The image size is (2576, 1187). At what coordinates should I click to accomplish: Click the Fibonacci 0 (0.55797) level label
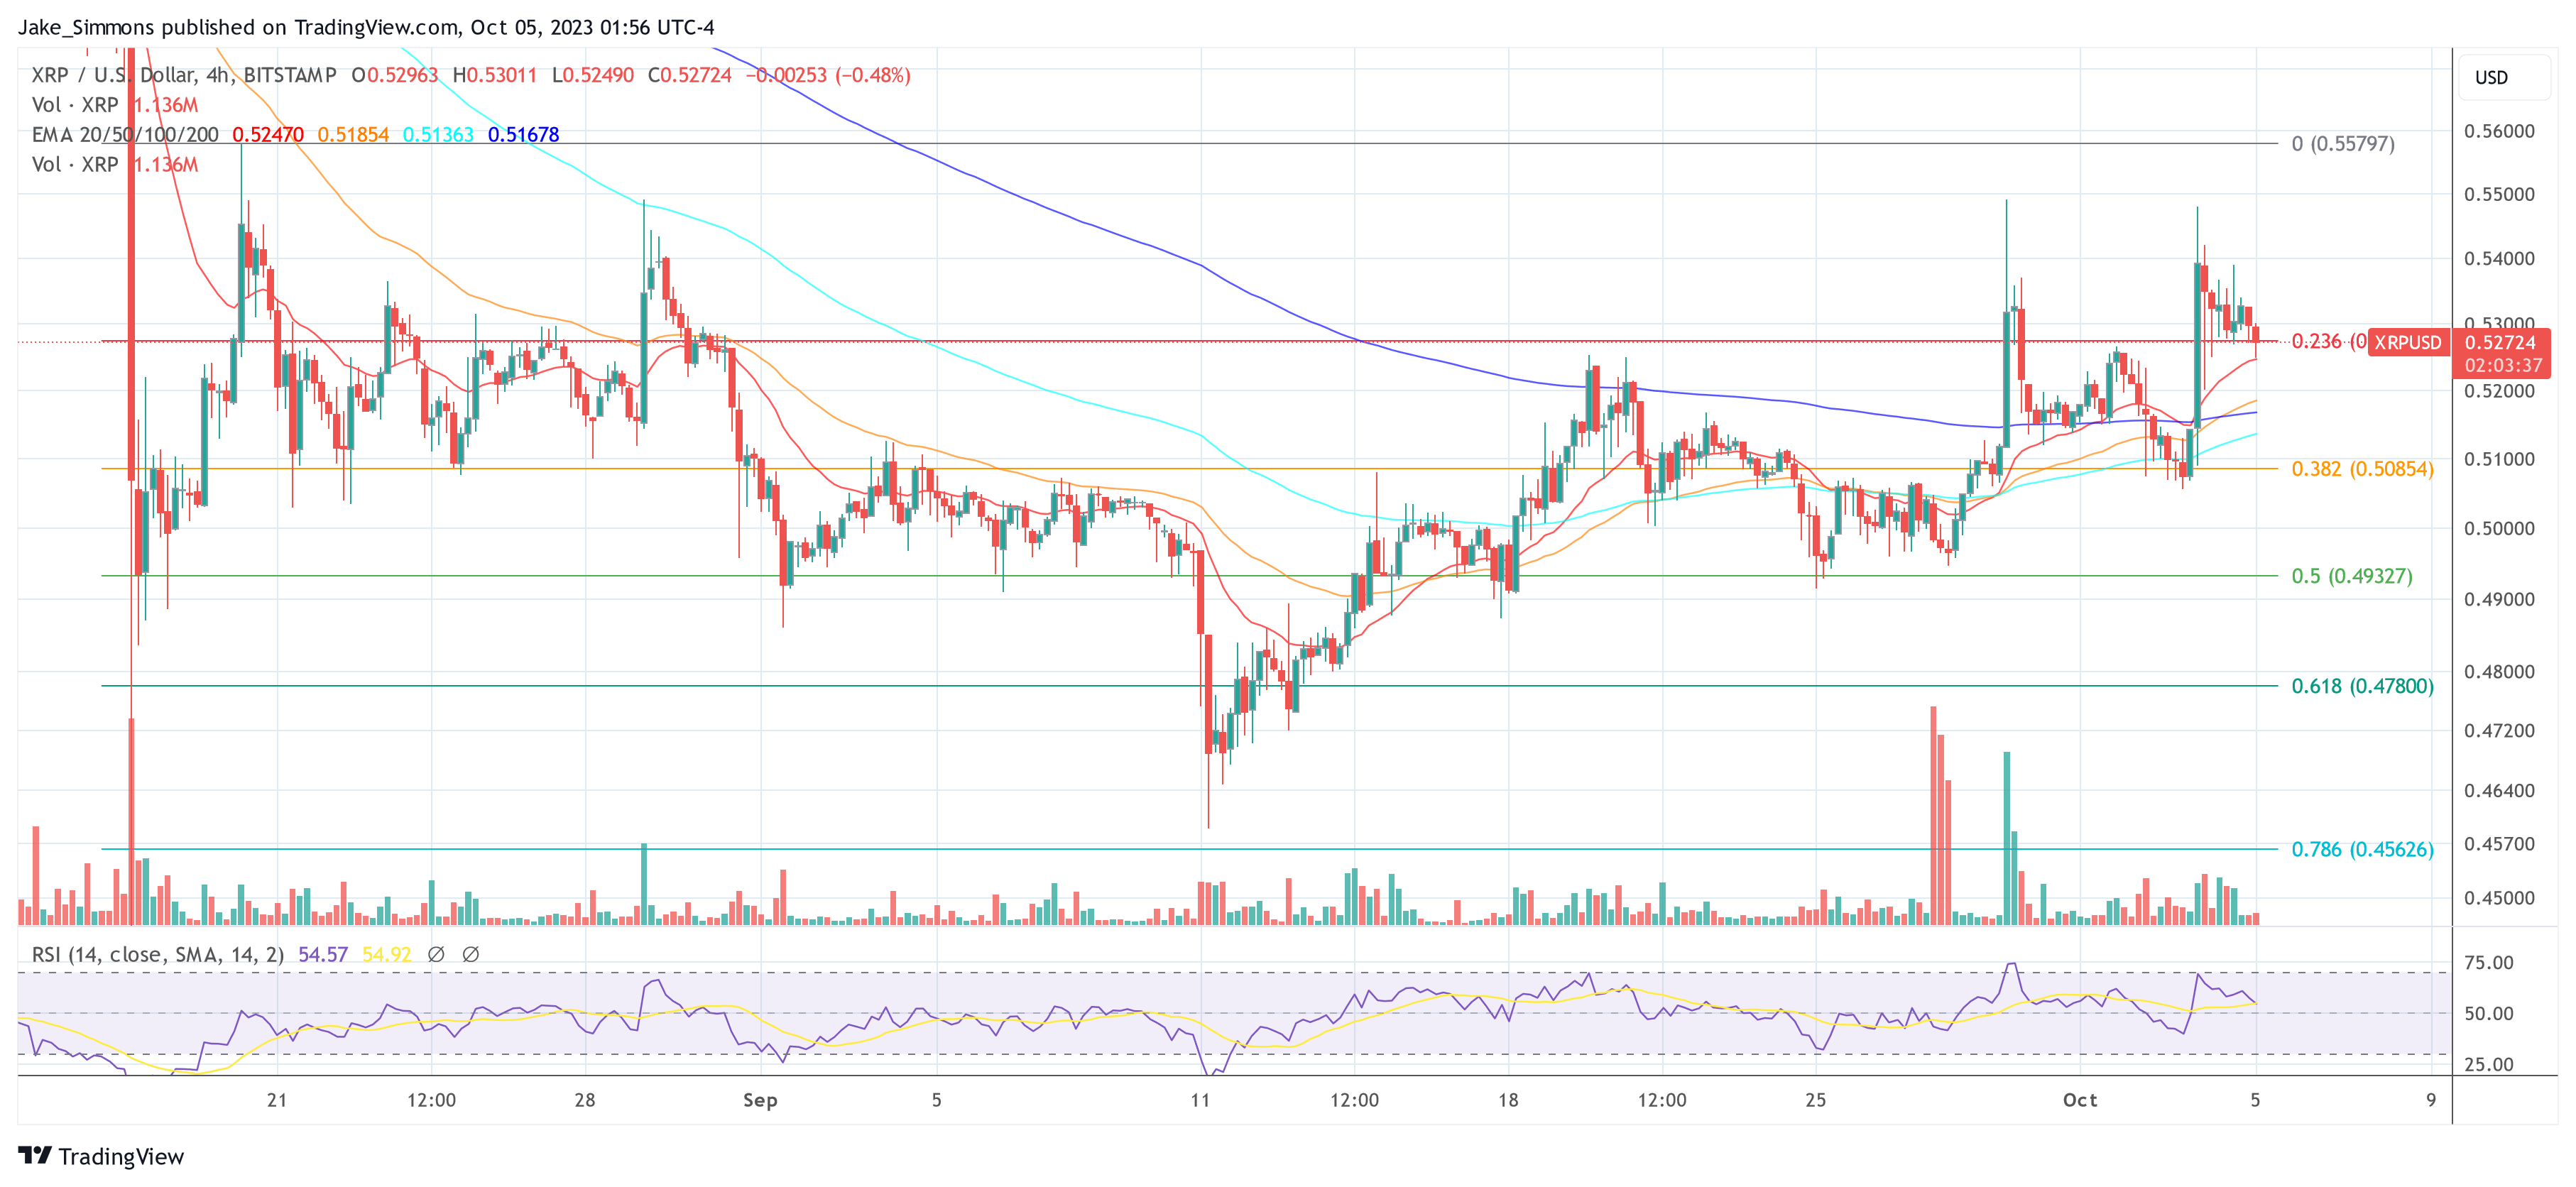pyautogui.click(x=2343, y=143)
